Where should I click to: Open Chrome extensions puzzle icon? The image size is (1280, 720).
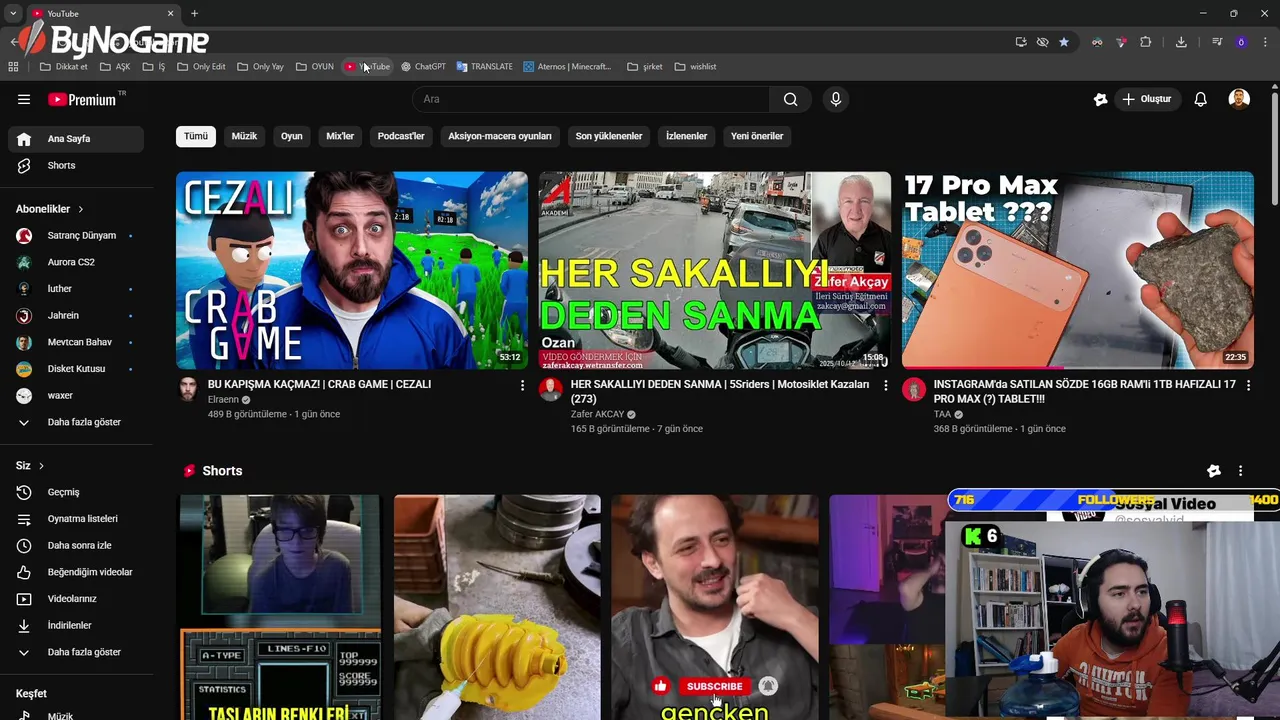1146,42
